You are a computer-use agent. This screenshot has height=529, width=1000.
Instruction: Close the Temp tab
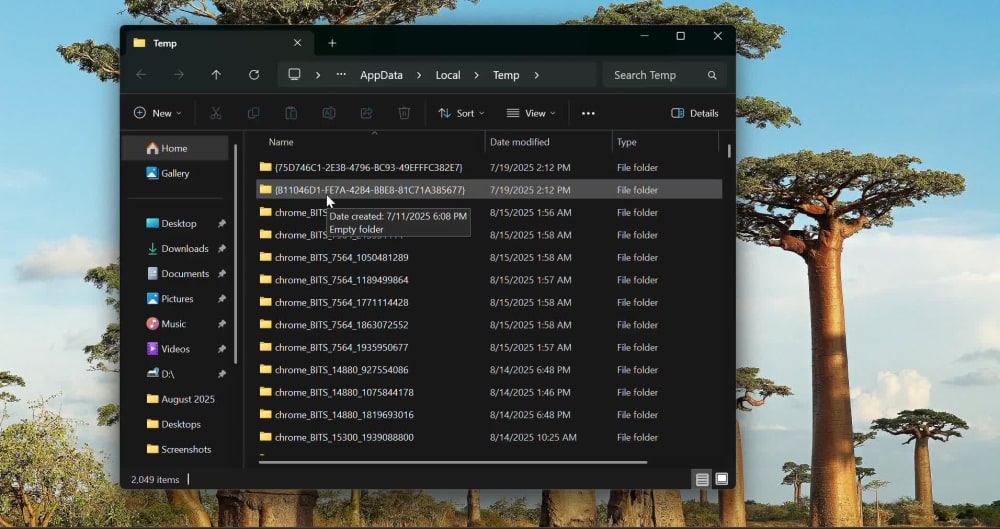(x=297, y=43)
